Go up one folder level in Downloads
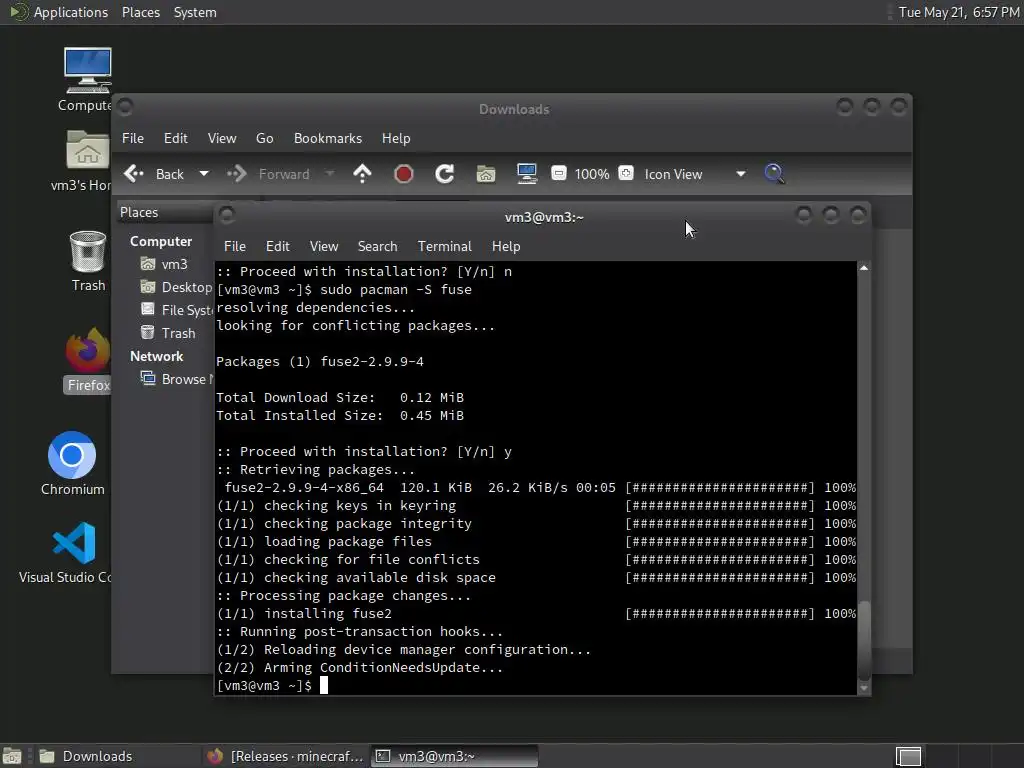 tap(362, 174)
